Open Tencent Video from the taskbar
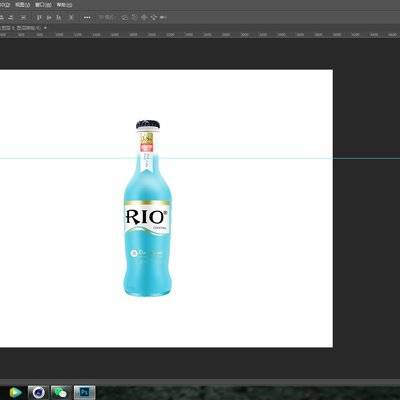Screen dimensions: 400x400 (15, 392)
